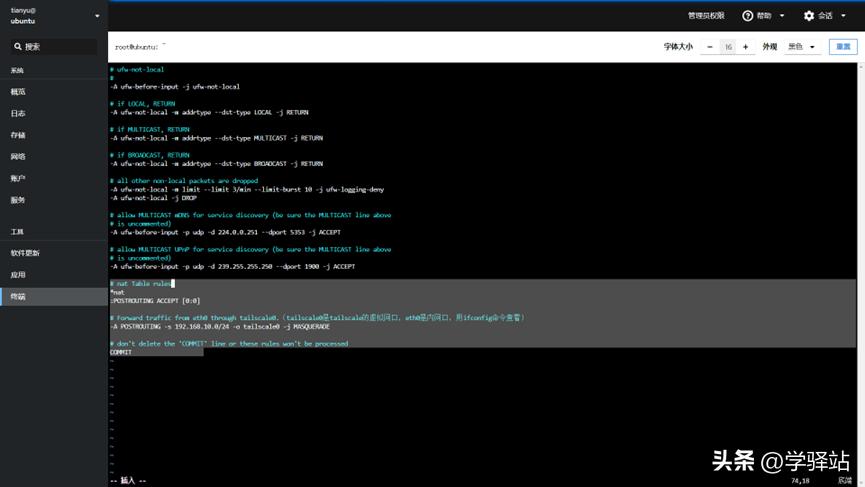Open 日志 logs page in sidebar
The image size is (865, 487).
18,114
